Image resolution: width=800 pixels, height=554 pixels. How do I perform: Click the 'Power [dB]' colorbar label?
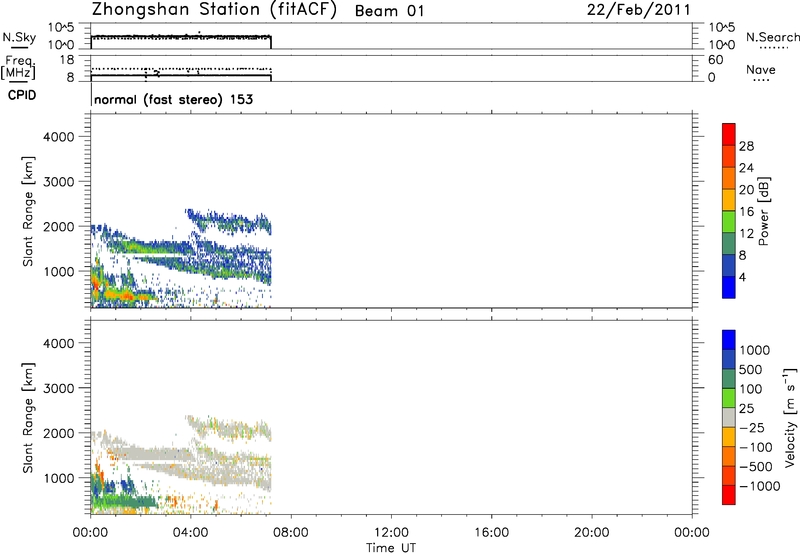pos(764,211)
